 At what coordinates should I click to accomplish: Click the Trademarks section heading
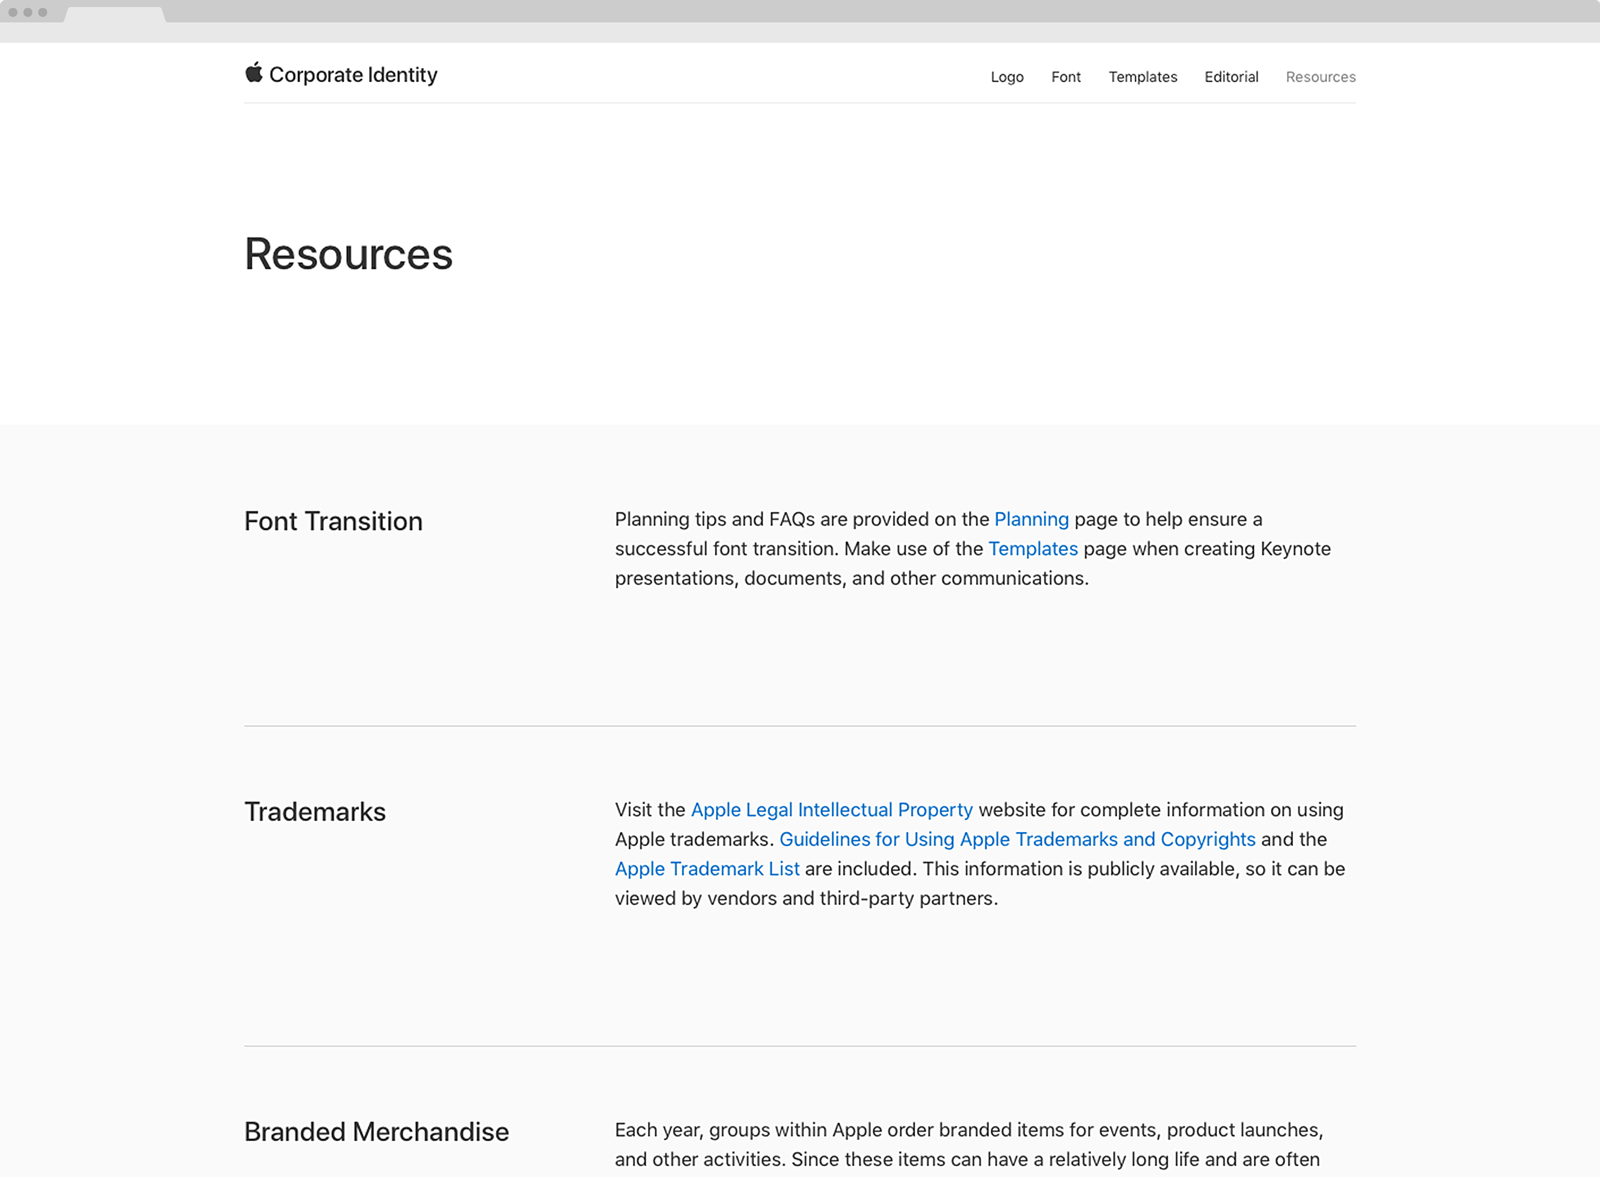[315, 812]
